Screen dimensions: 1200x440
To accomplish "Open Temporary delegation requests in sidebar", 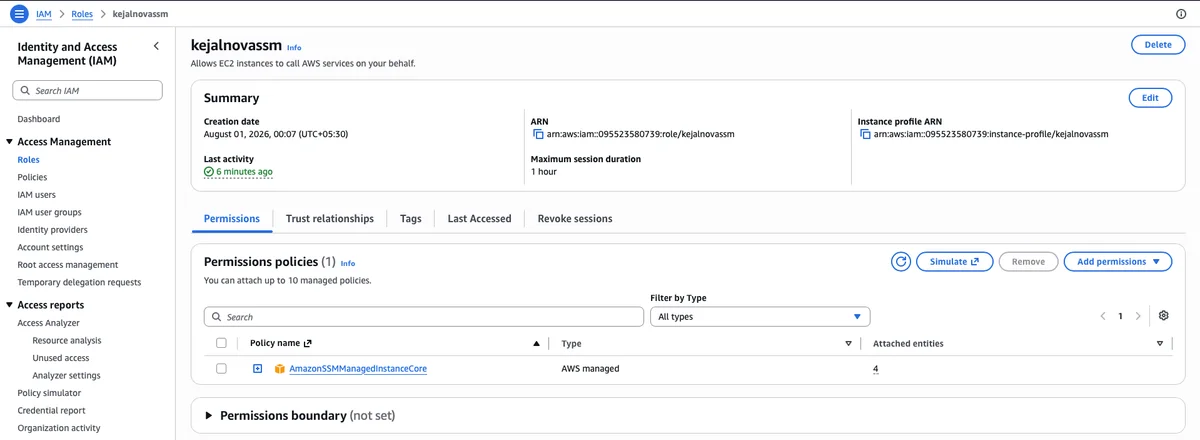I will click(80, 282).
